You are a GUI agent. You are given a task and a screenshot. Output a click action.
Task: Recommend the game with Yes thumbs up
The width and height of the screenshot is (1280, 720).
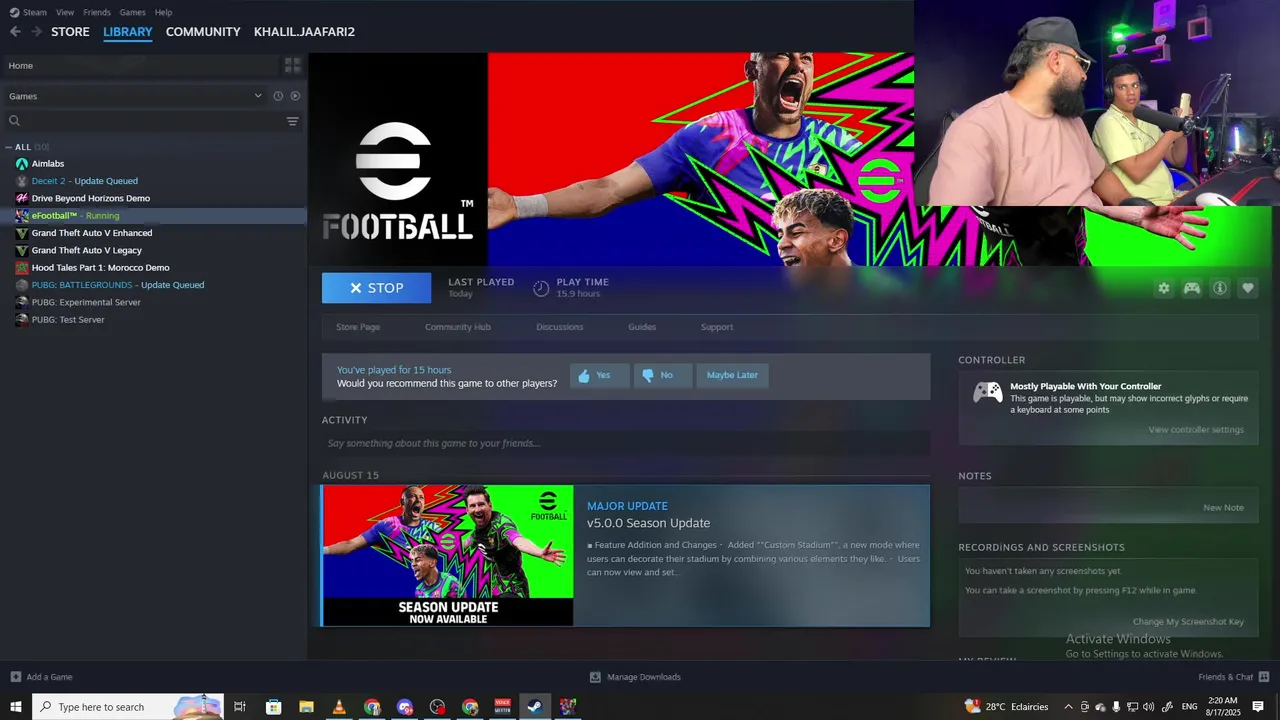599,375
